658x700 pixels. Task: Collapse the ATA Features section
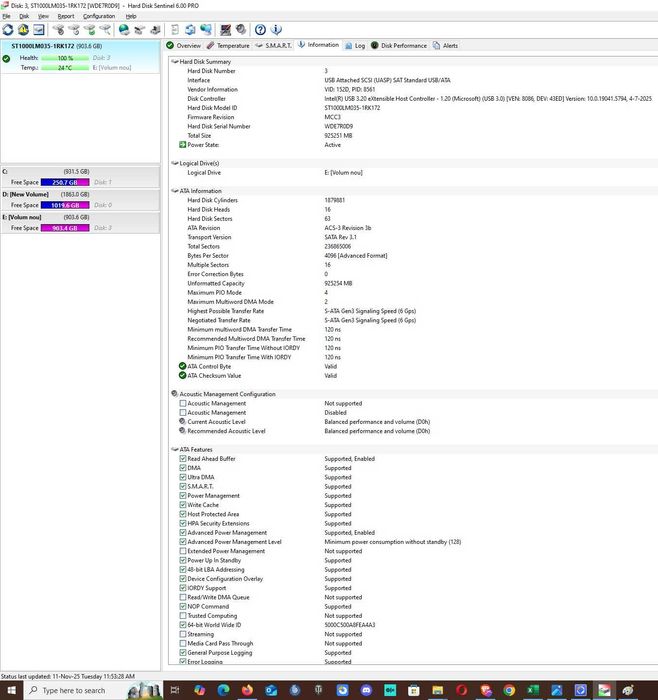pyautogui.click(x=175, y=449)
